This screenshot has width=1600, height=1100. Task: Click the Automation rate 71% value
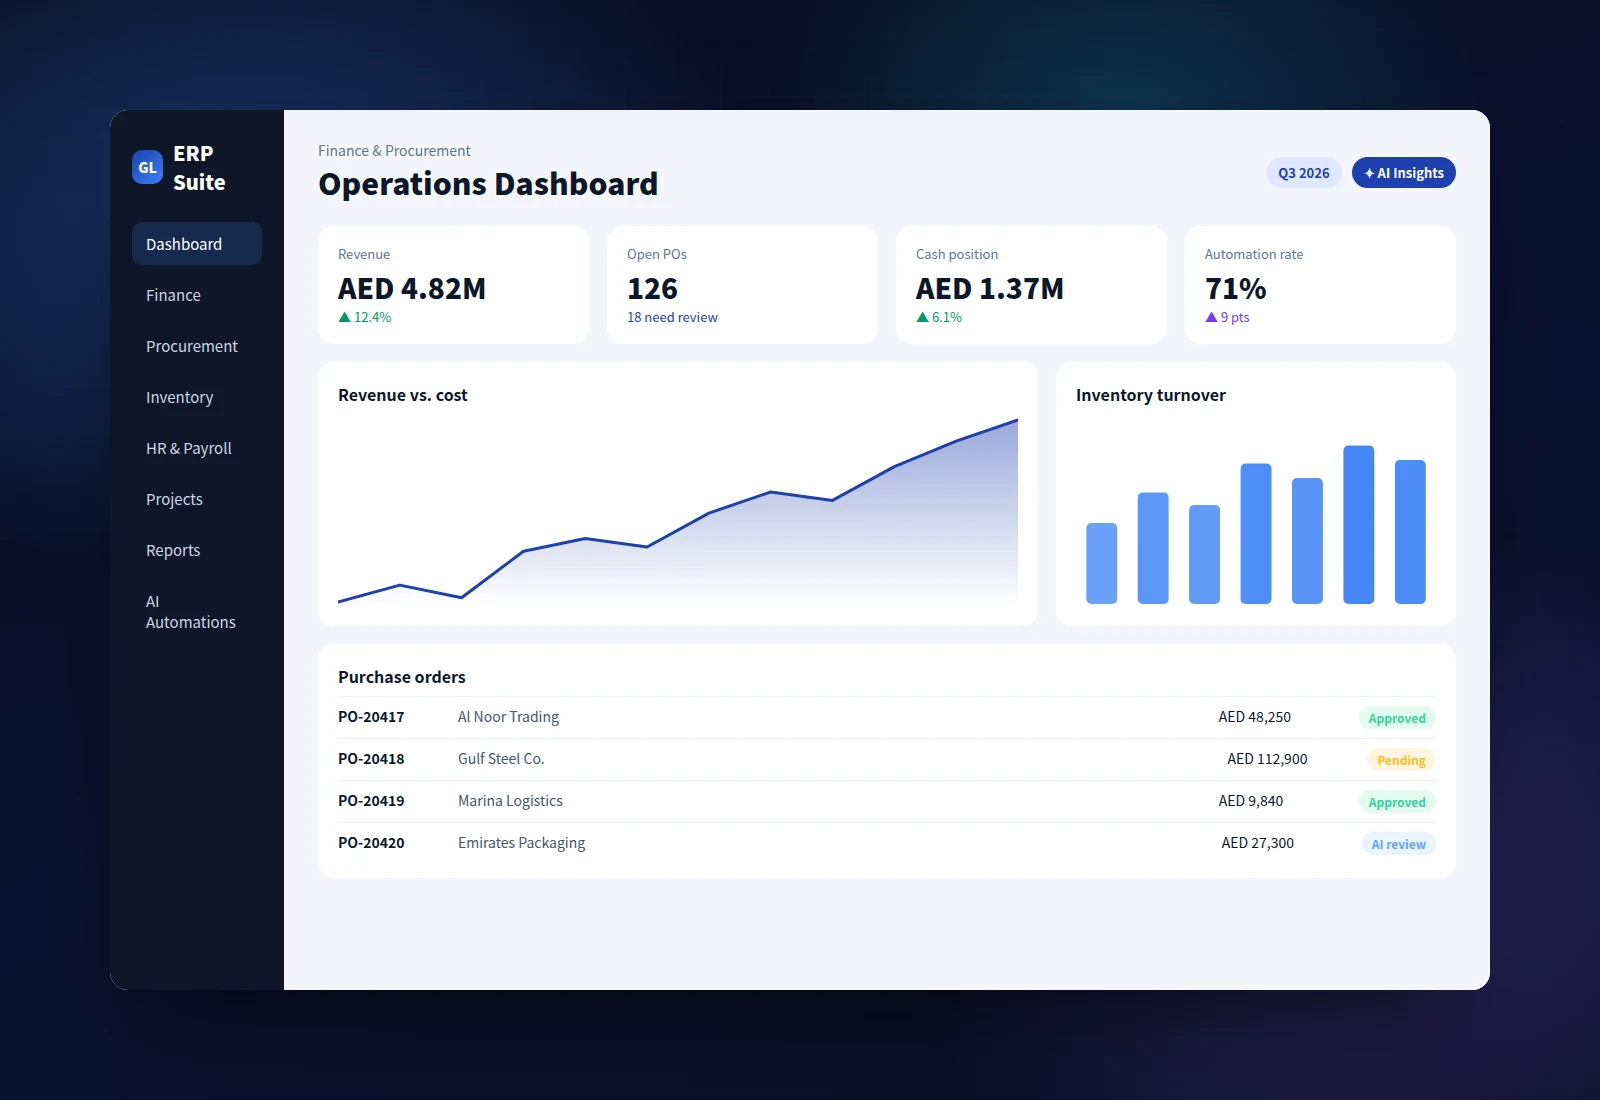click(1235, 289)
